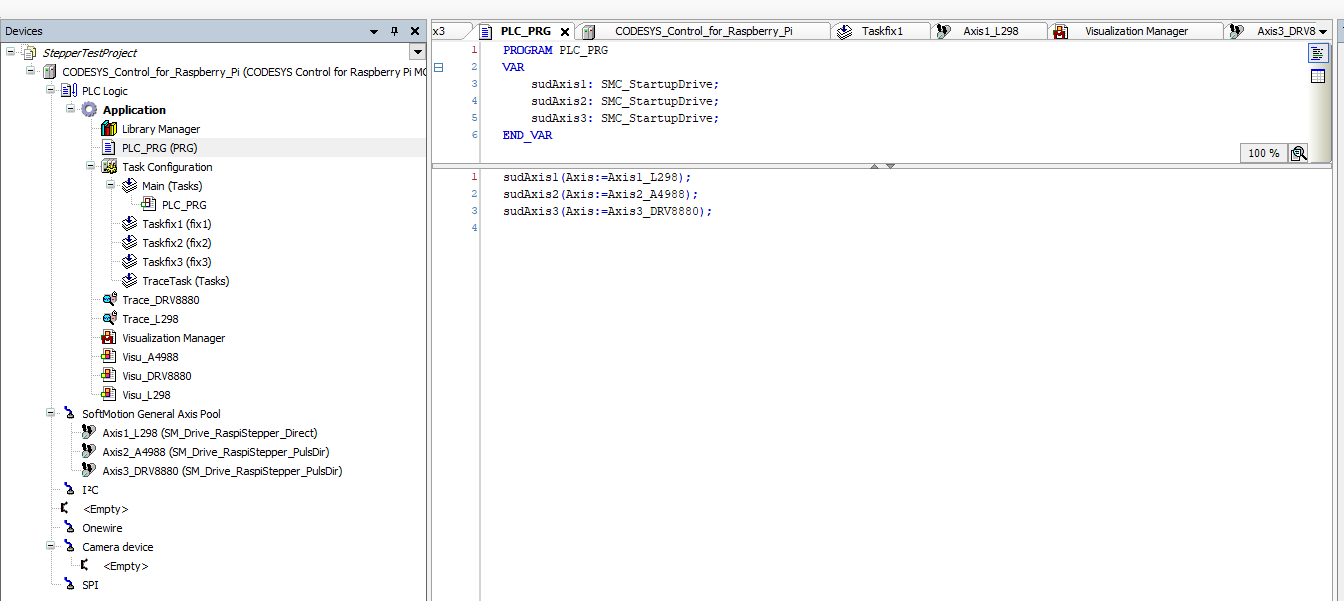Click the Visu_L298 visualization icon
This screenshot has height=601, width=1344.
tap(109, 395)
